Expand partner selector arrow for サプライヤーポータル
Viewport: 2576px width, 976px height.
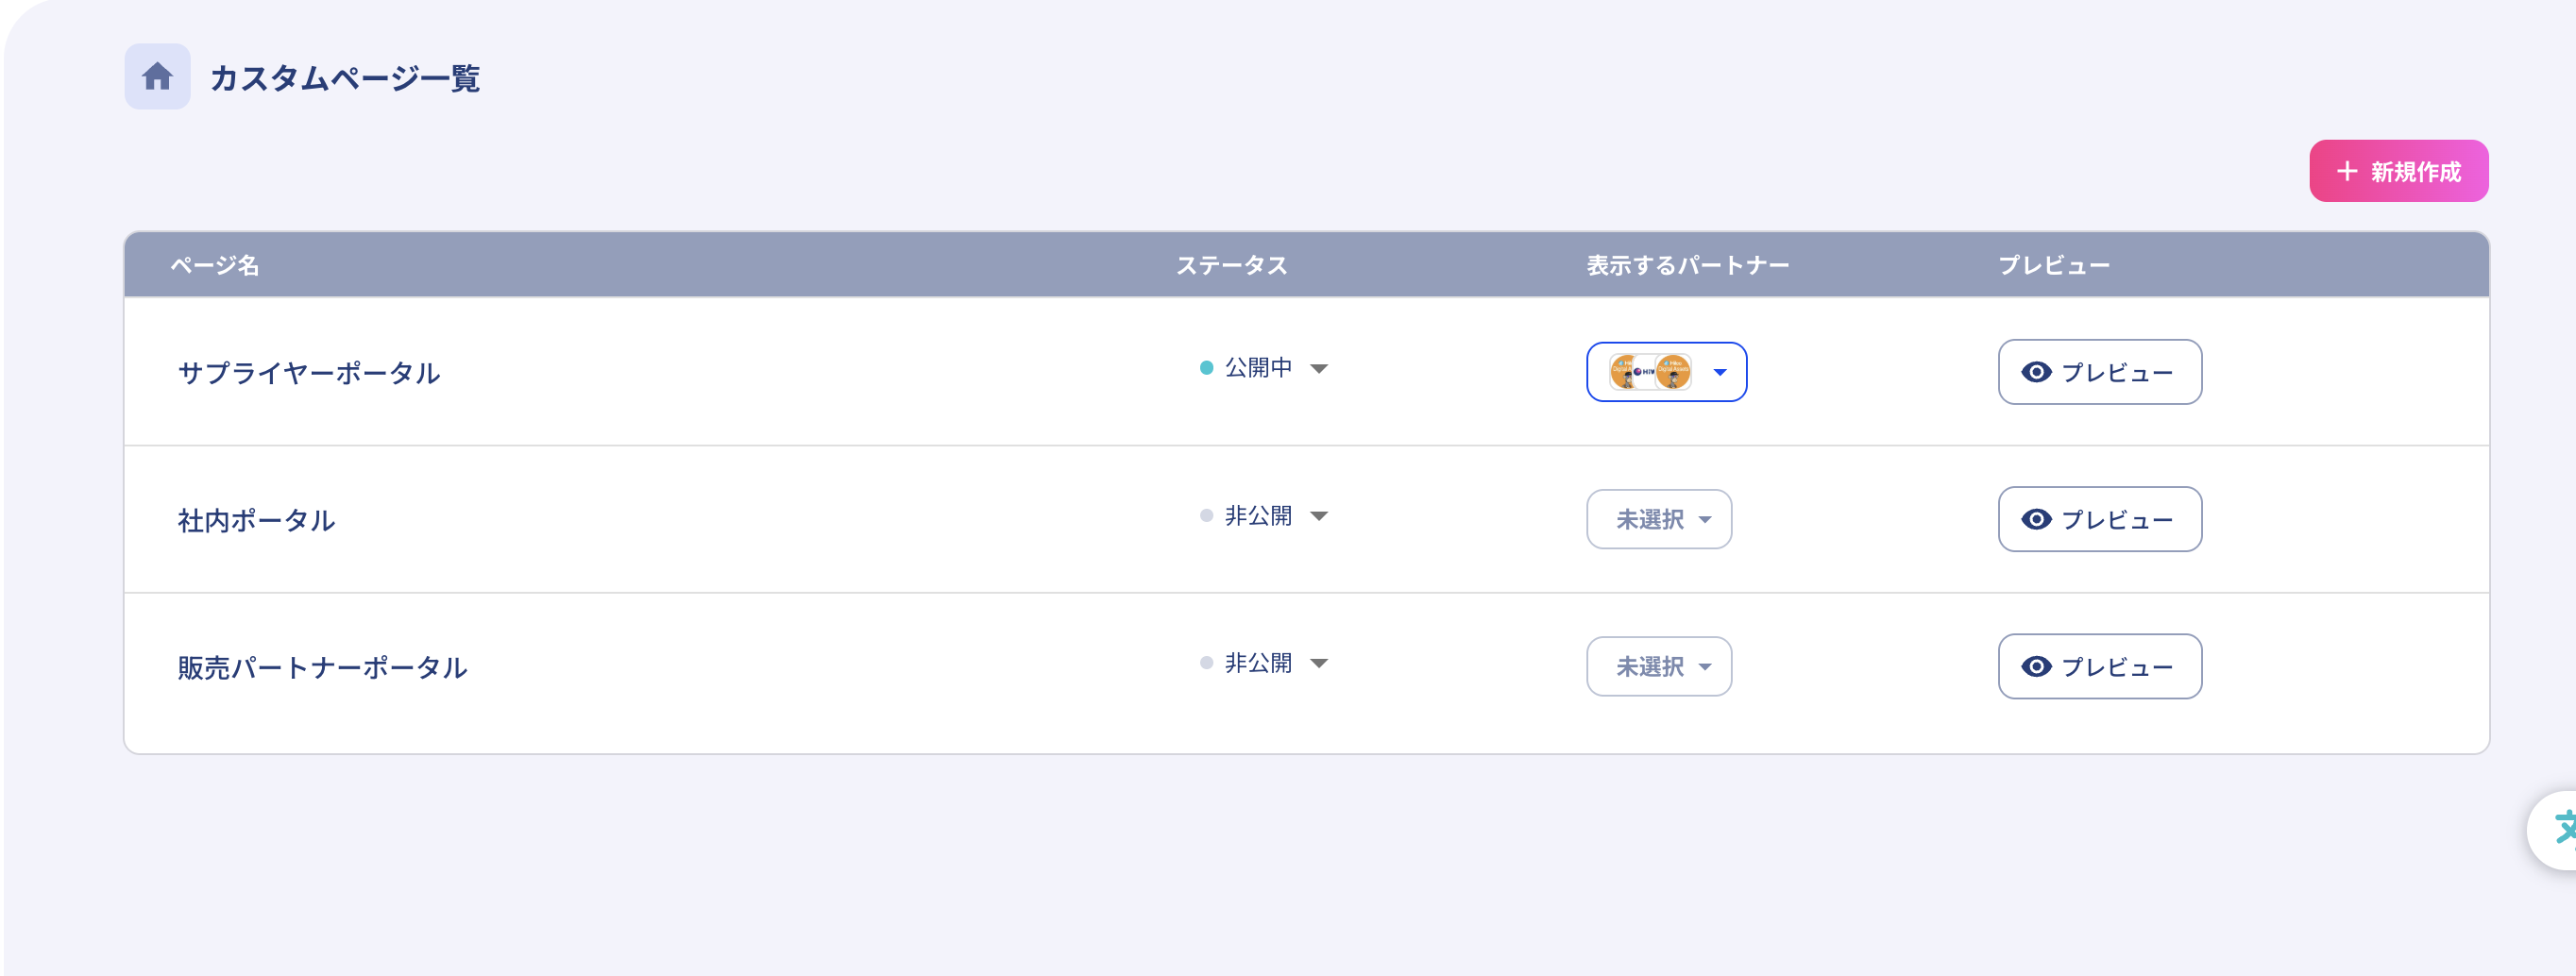pyautogui.click(x=1720, y=372)
